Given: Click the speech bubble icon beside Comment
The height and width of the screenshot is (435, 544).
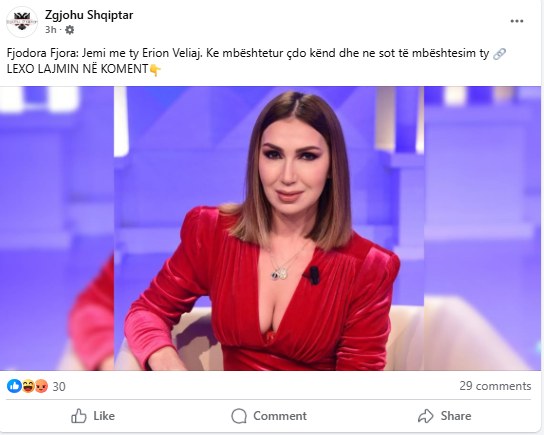Looking at the screenshot, I should [x=239, y=416].
